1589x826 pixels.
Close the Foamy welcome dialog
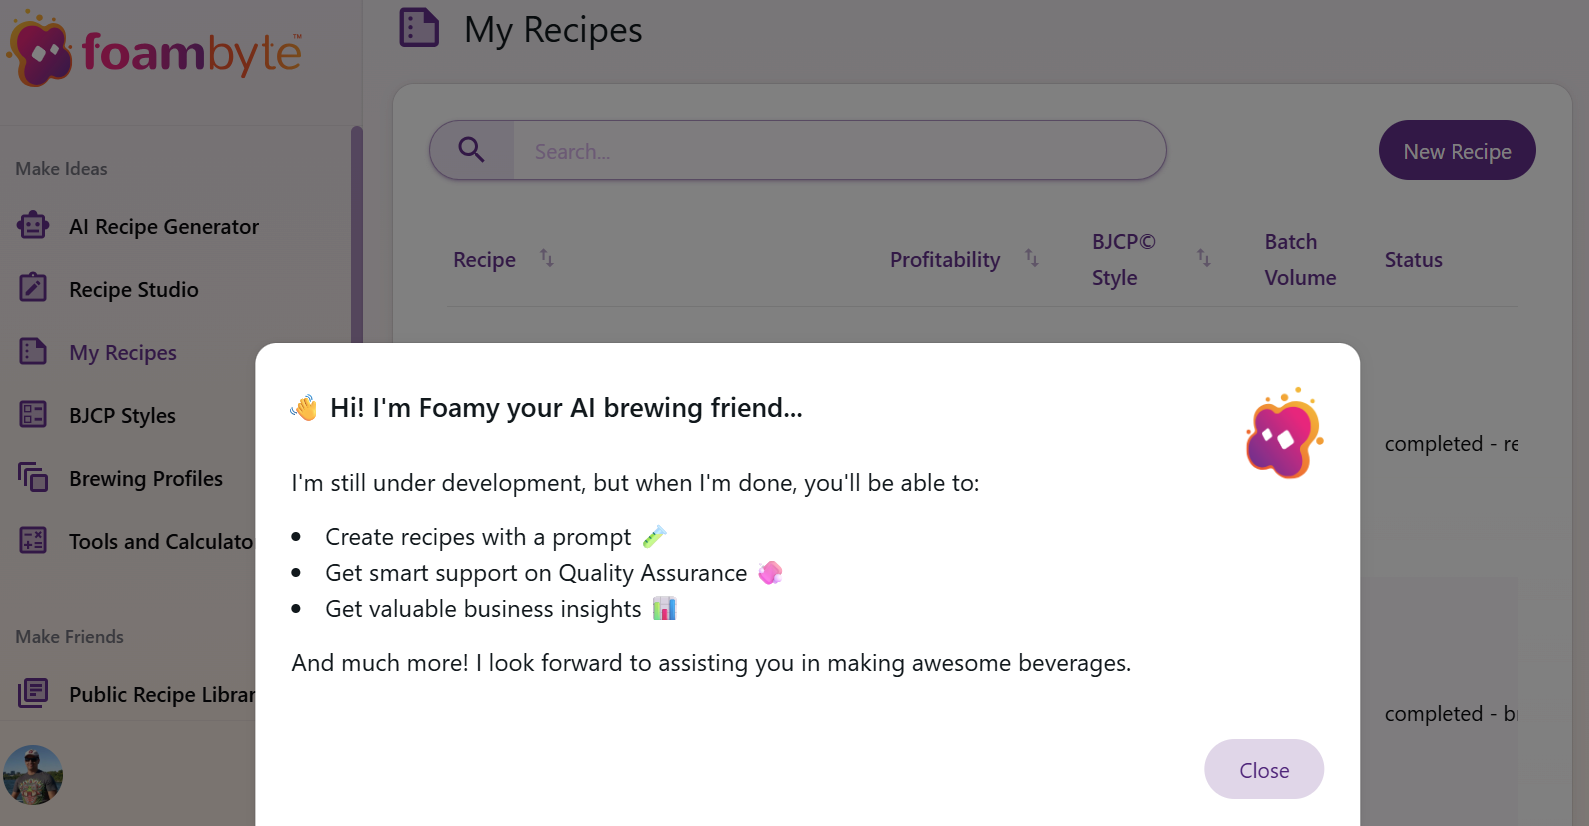(1264, 769)
